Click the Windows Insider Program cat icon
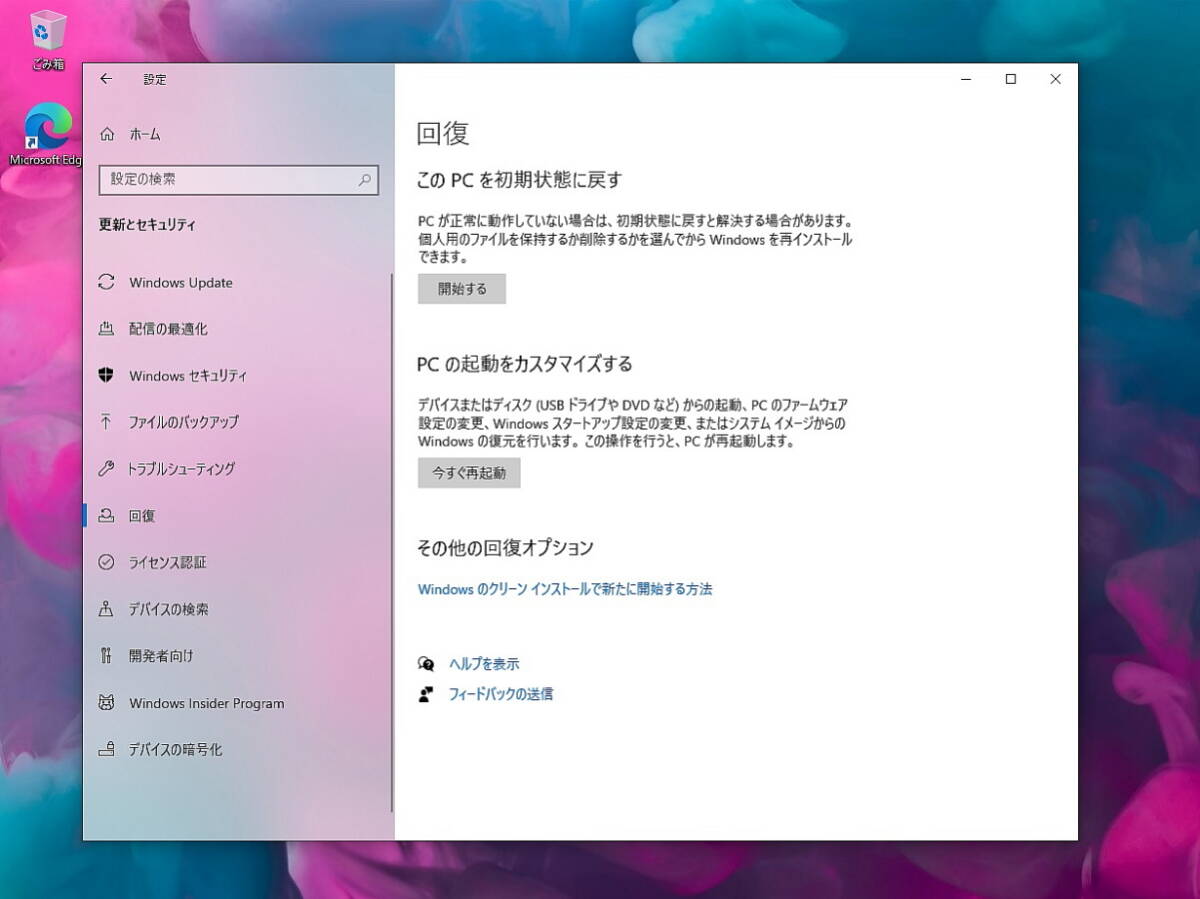The height and width of the screenshot is (899, 1200). (x=106, y=703)
